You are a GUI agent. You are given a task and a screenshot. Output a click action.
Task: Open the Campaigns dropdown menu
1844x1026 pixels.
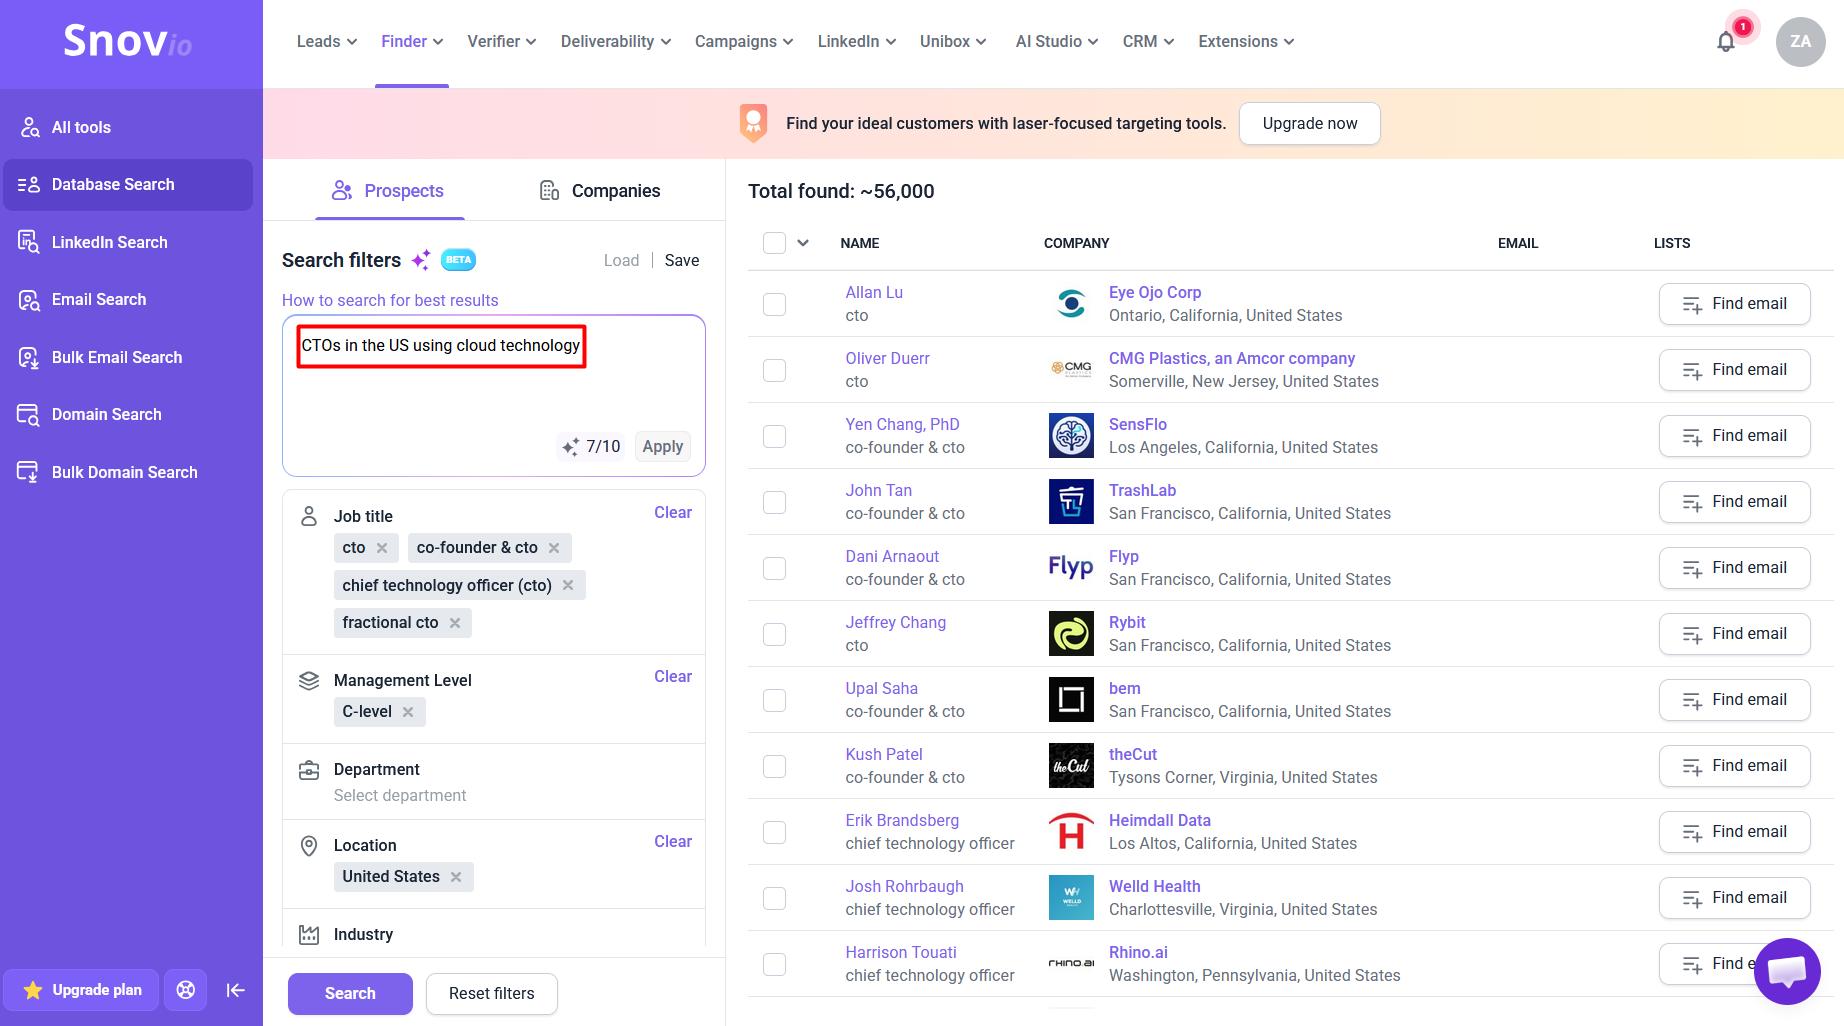(x=744, y=42)
